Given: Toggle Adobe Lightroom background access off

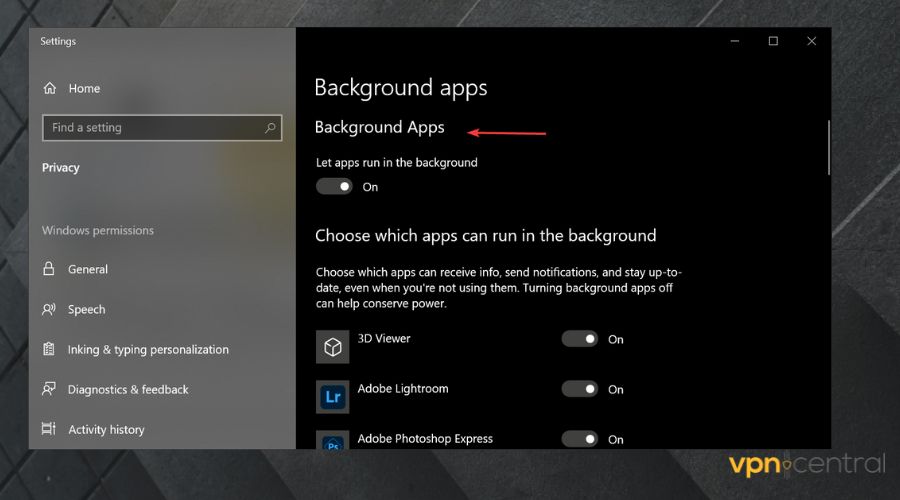Looking at the screenshot, I should click(580, 389).
